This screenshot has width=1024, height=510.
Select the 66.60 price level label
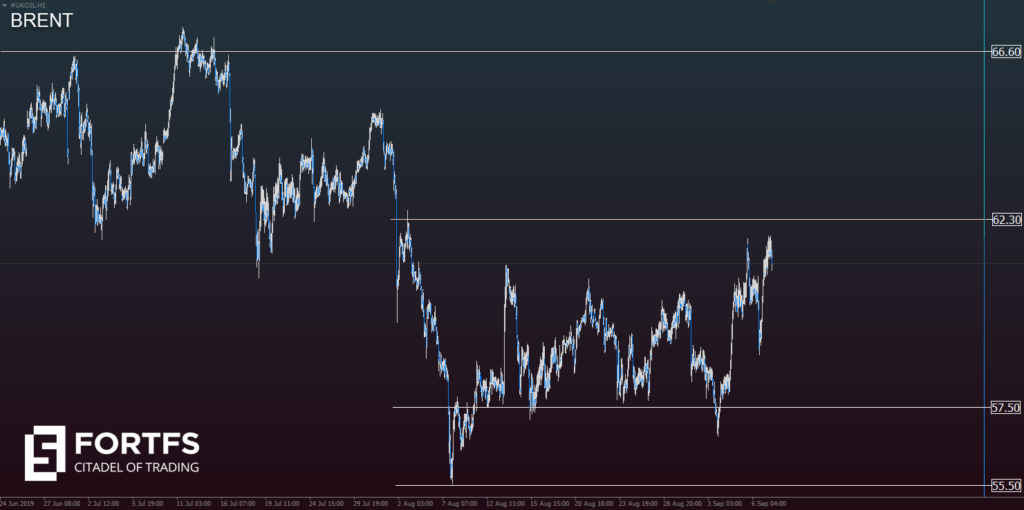click(x=1005, y=52)
